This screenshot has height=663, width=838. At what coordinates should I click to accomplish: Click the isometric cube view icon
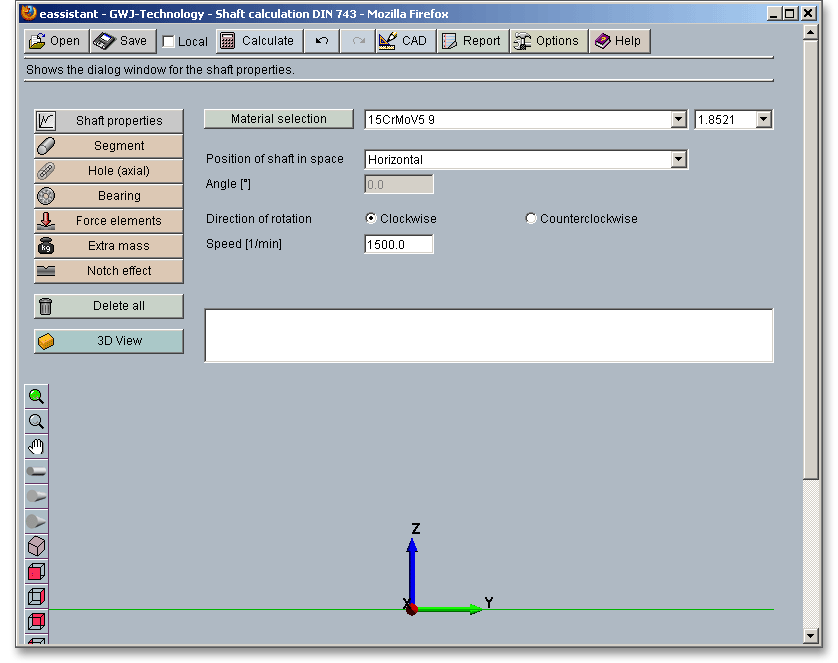pyautogui.click(x=36, y=546)
